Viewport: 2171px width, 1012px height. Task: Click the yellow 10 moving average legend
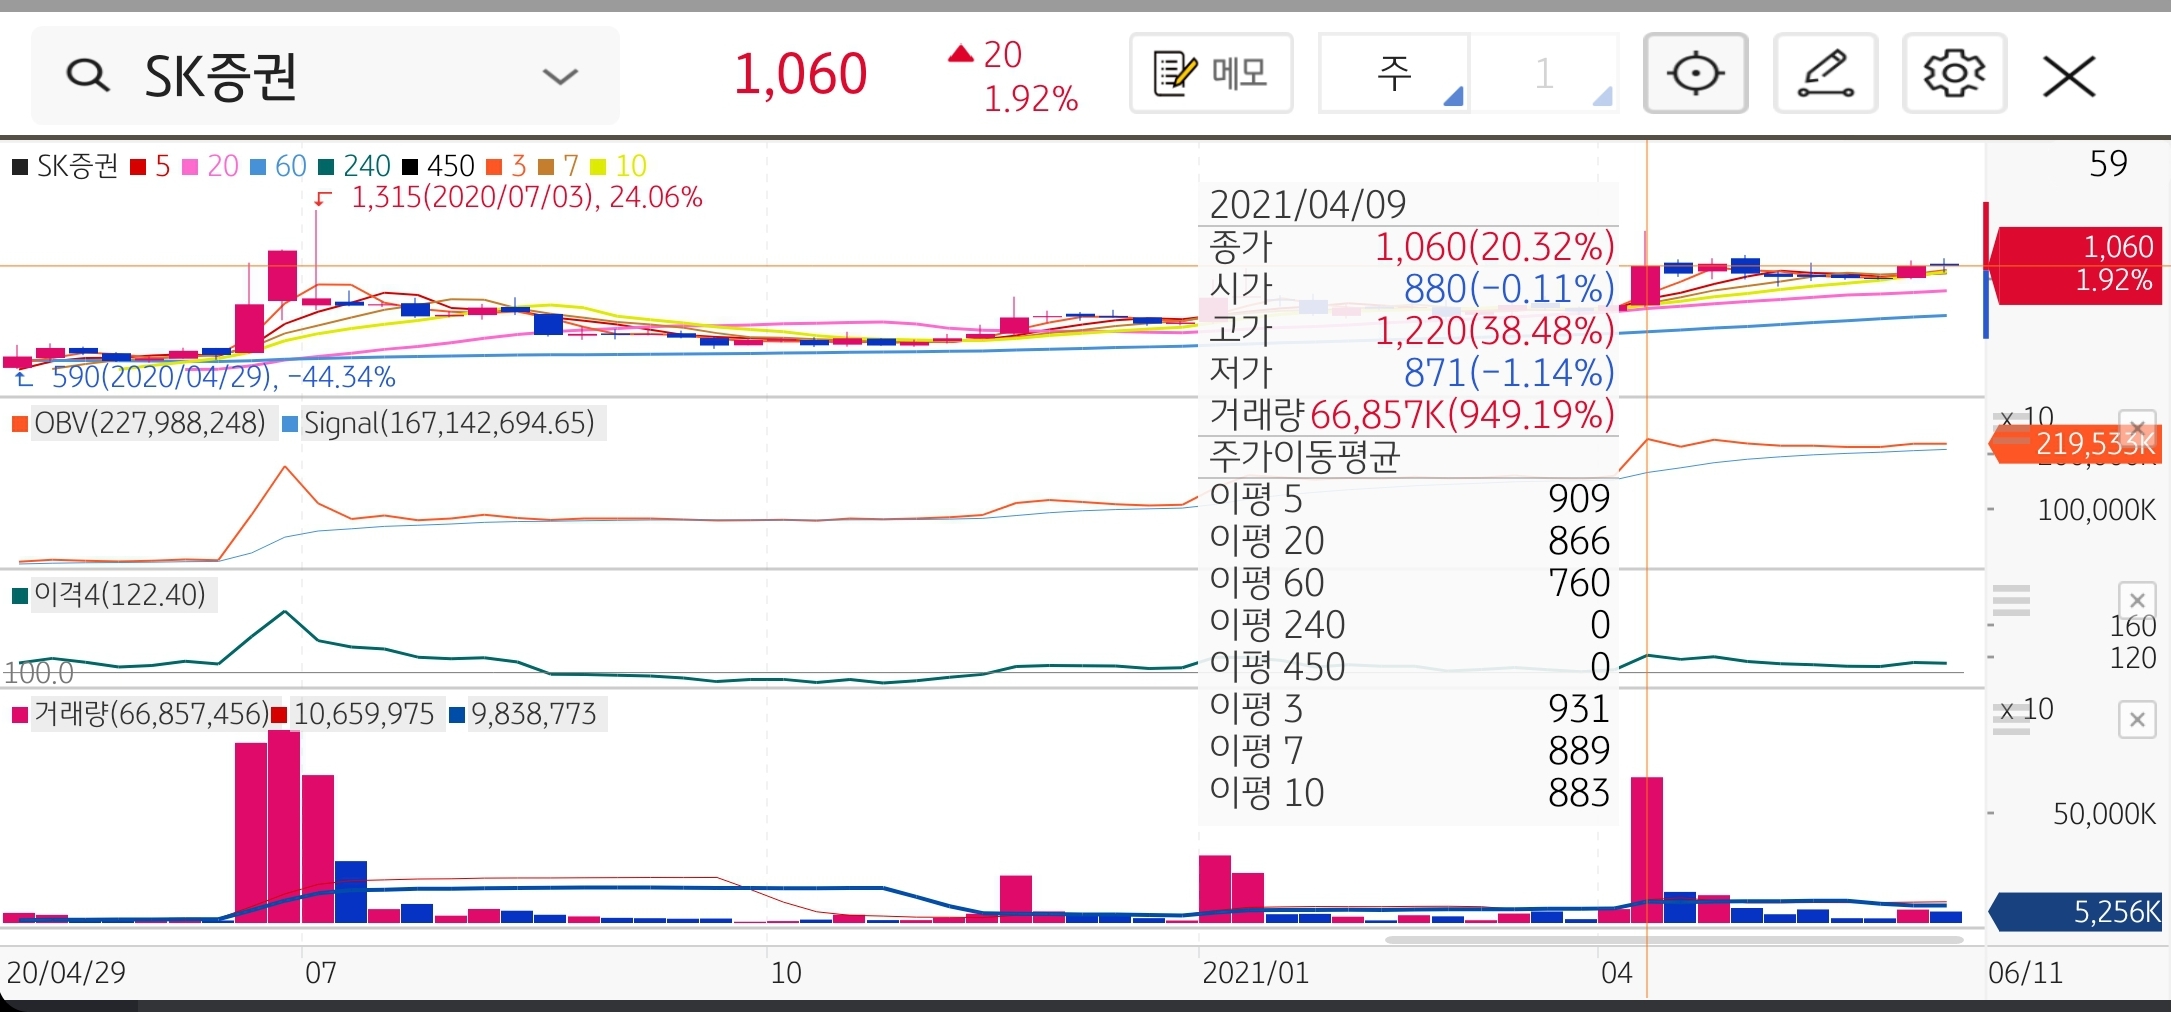619,166
